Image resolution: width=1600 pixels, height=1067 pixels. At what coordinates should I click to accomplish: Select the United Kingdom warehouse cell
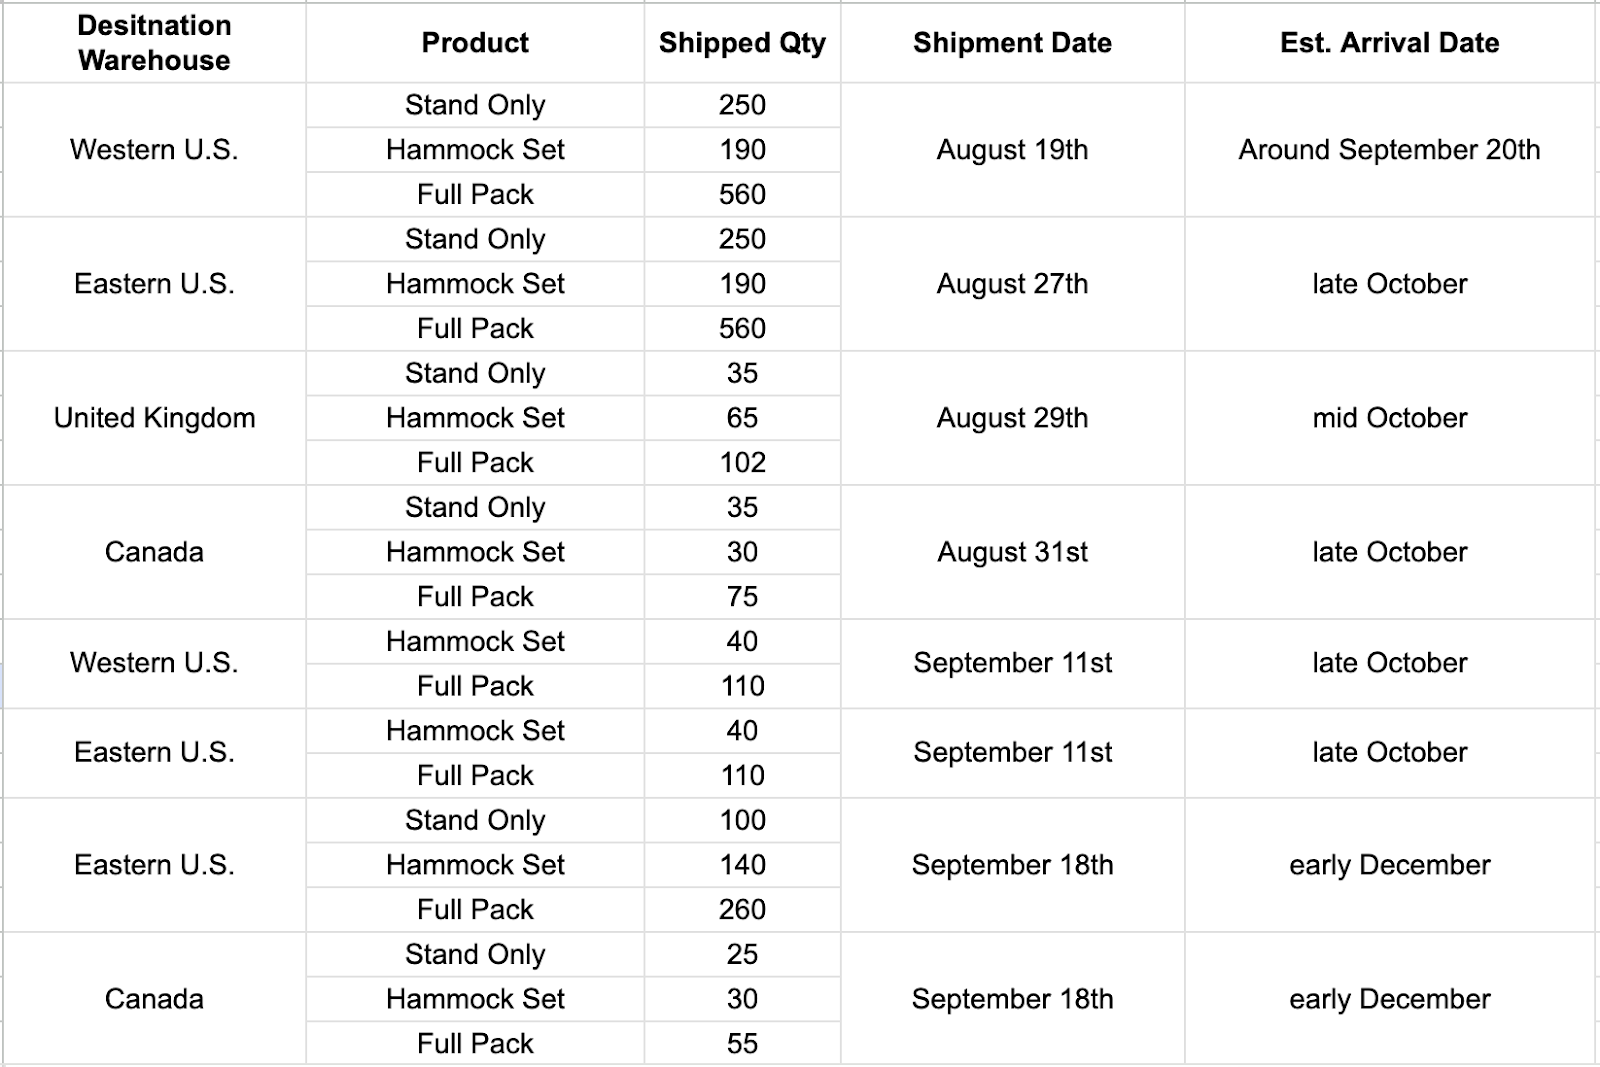pyautogui.click(x=154, y=418)
